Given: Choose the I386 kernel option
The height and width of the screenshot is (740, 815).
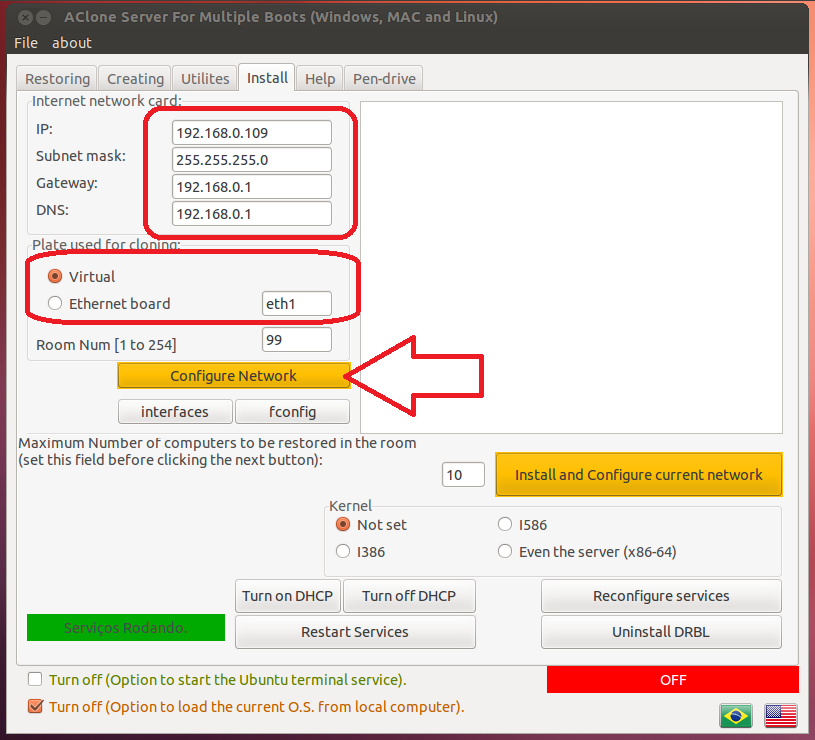Looking at the screenshot, I should [x=343, y=551].
